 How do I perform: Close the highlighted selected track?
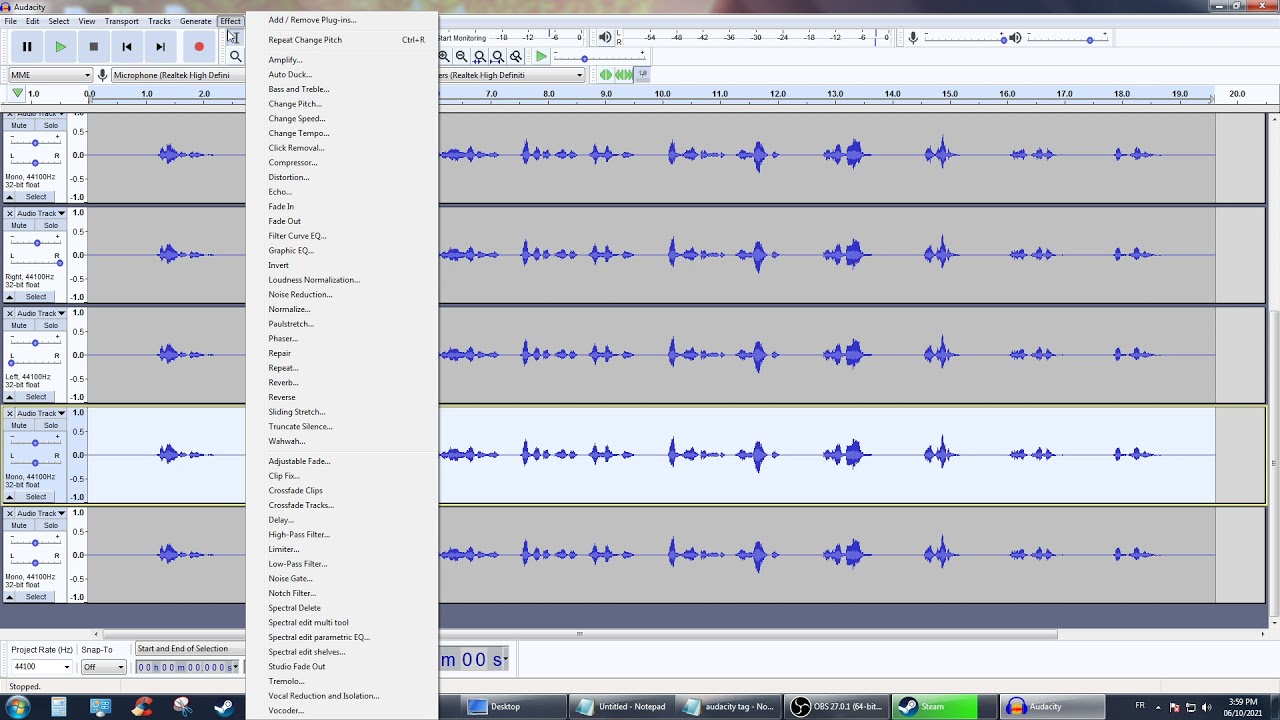tap(10, 413)
